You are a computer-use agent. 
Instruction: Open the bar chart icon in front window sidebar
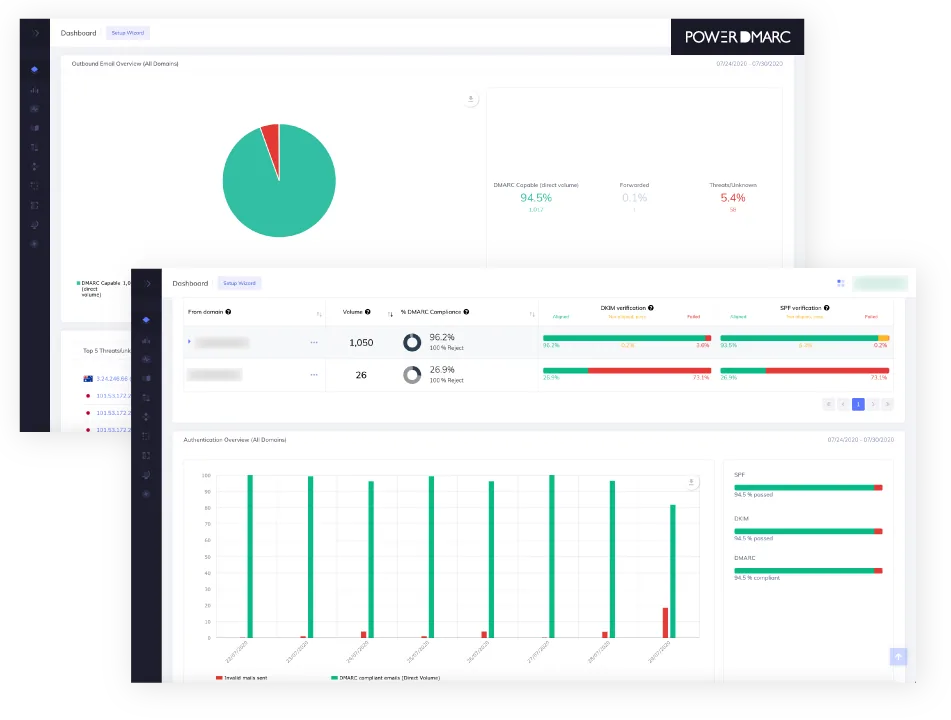(146, 340)
